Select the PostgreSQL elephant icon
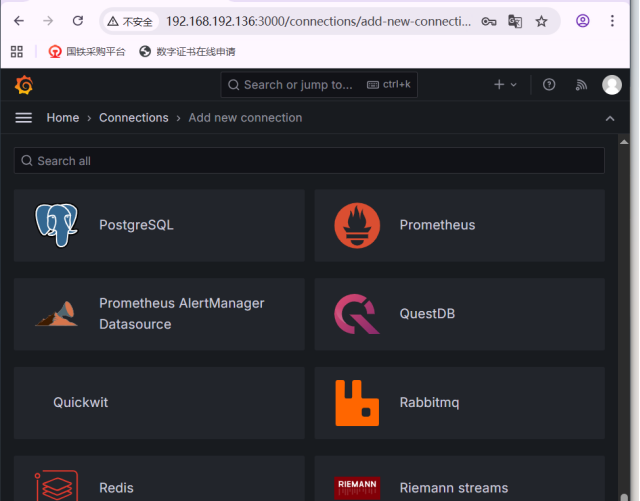The image size is (640, 501). [x=56, y=225]
